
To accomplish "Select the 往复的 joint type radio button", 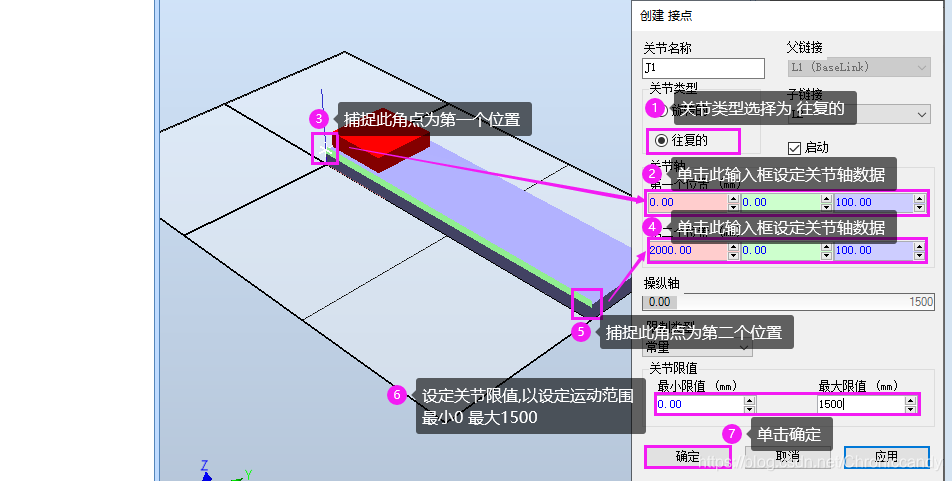I will [662, 141].
